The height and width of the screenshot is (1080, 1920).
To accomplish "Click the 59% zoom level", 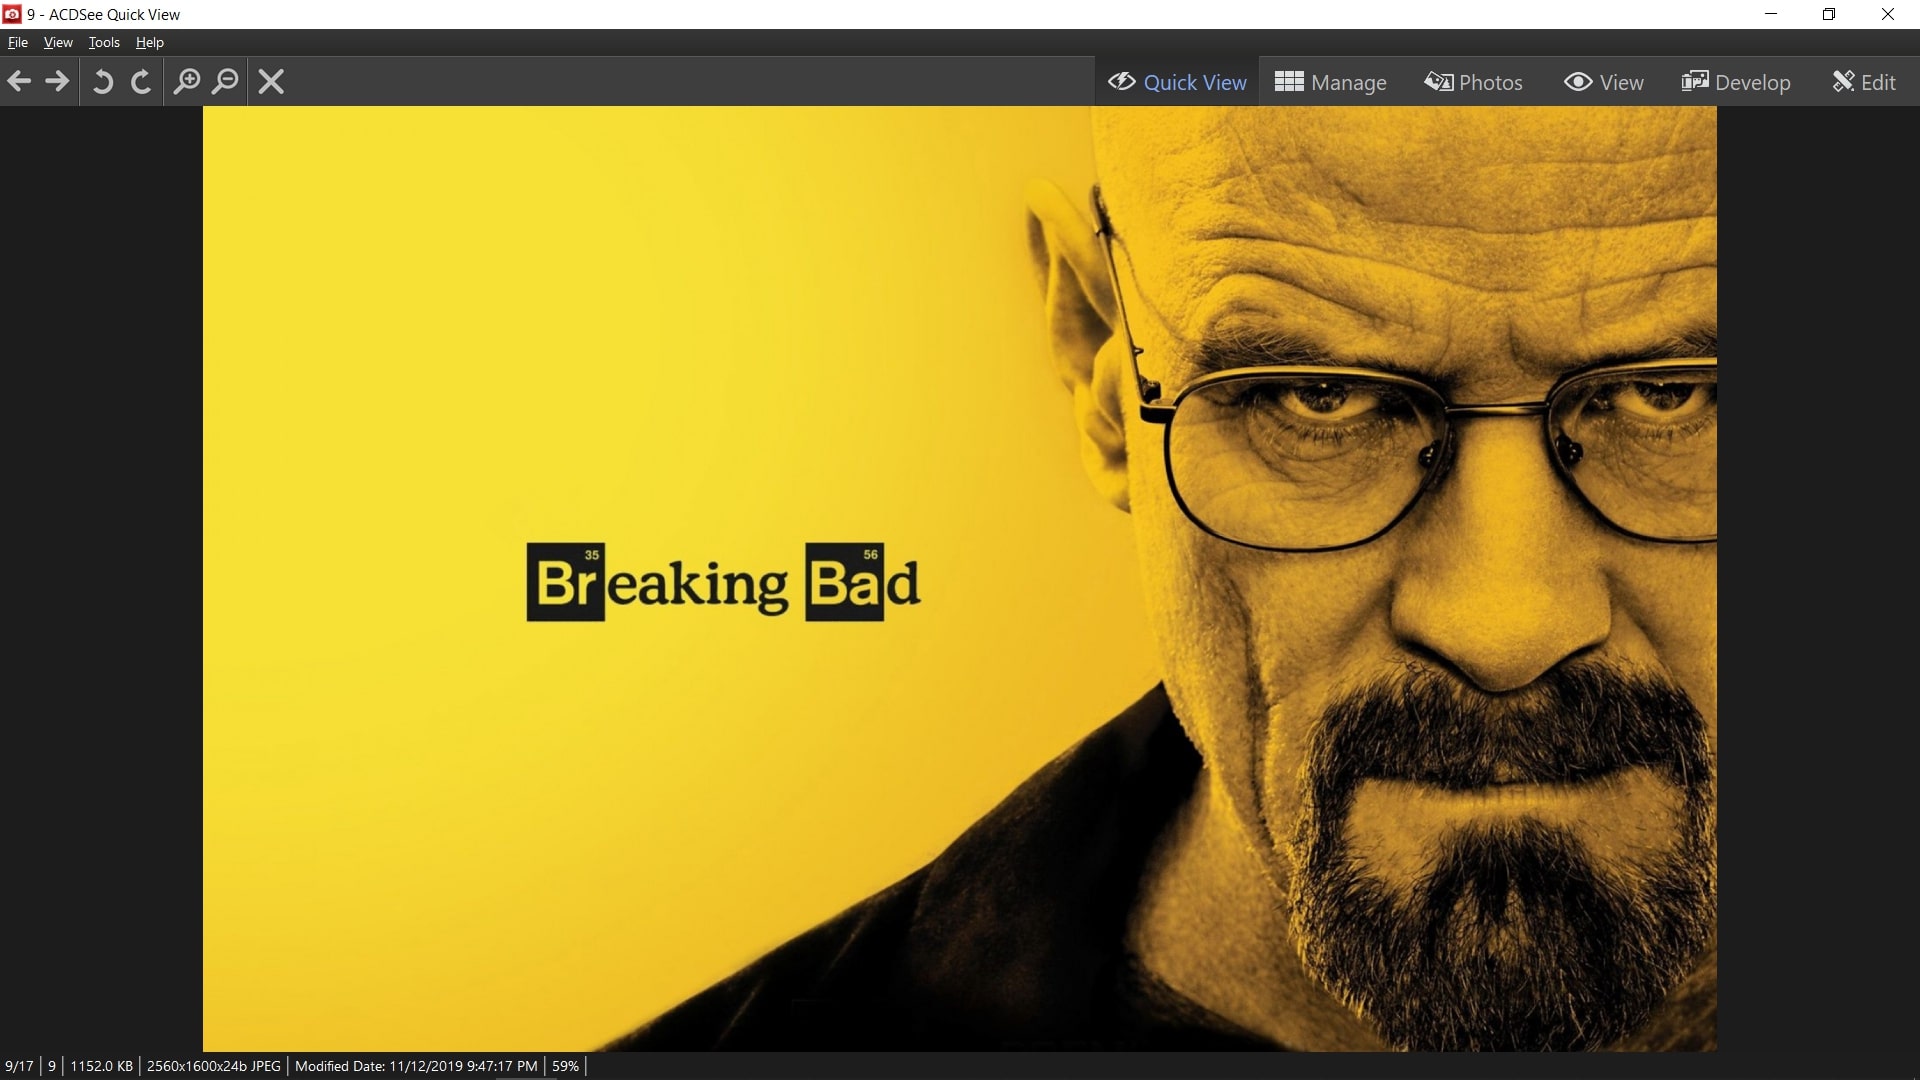I will pyautogui.click(x=565, y=1066).
